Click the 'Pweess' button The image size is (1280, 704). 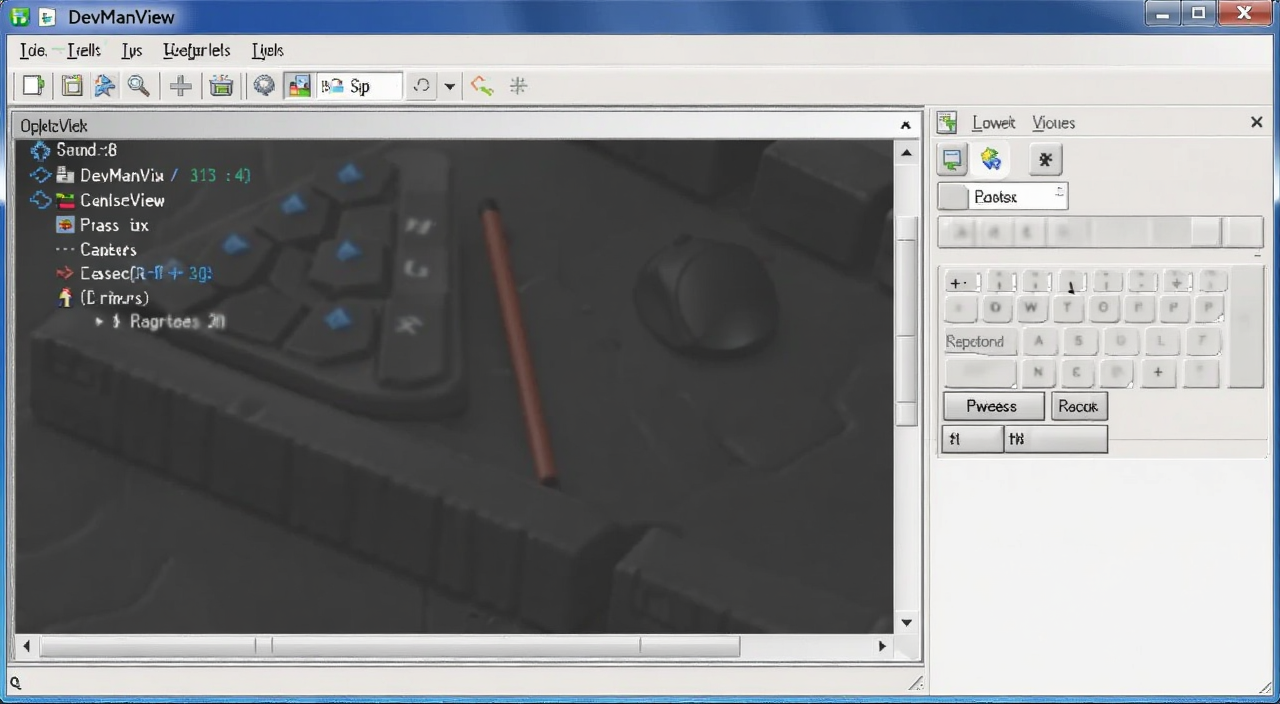(993, 406)
